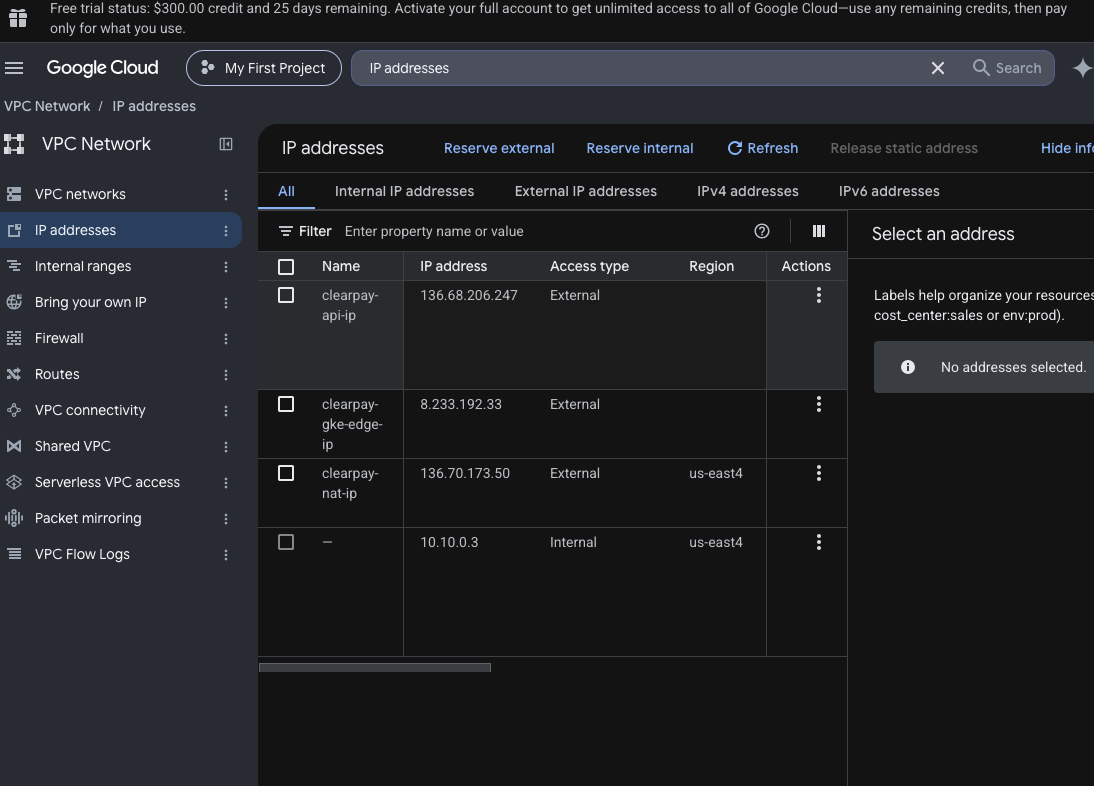Open more options for IP addresses sidebar
Image resolution: width=1094 pixels, height=786 pixels.
[226, 231]
